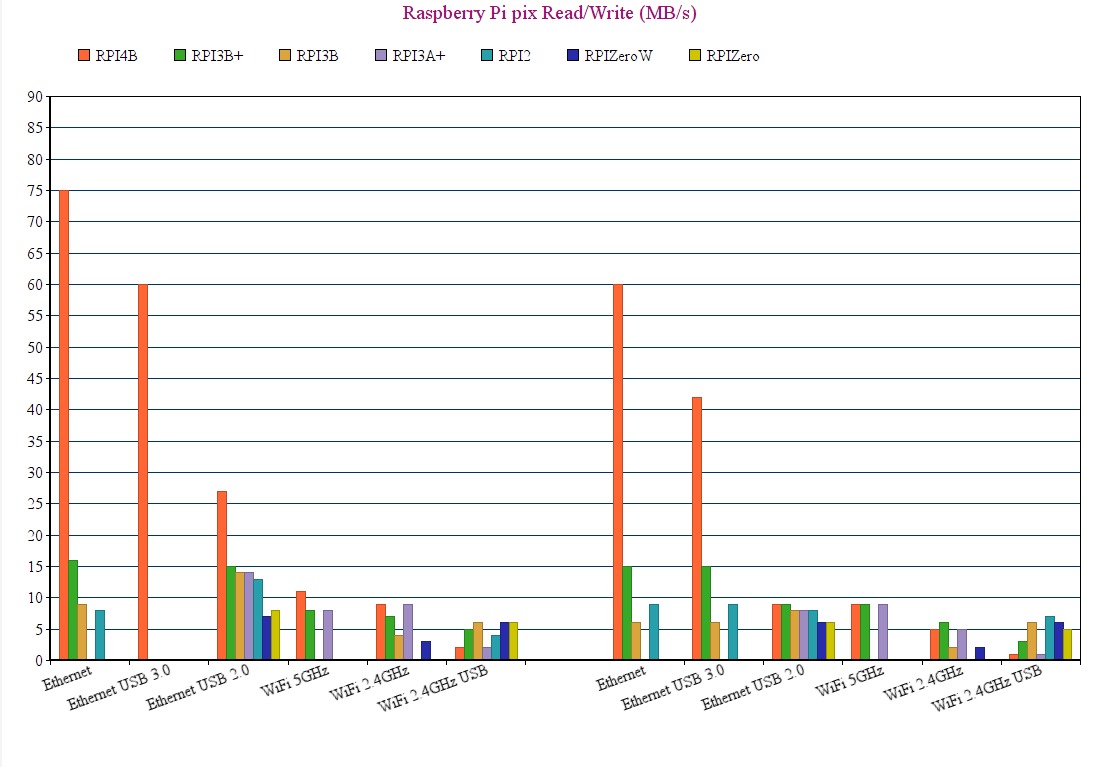Click the first WiFi 5GHz axis label
Viewport: 1097px width, 767px height.
[295, 681]
